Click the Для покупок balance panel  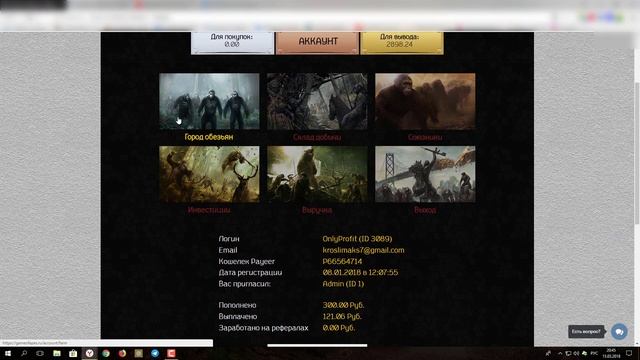point(232,42)
